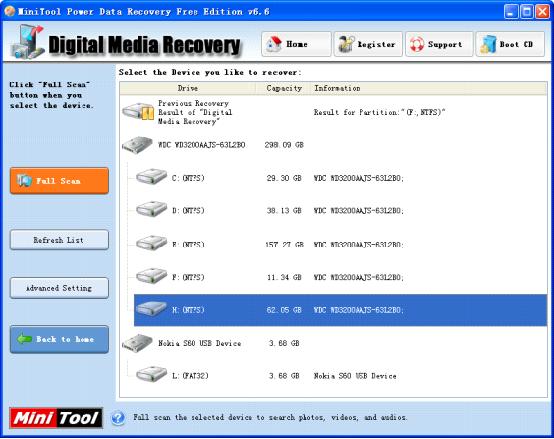
Task: Click the Drive column header
Action: tap(188, 88)
